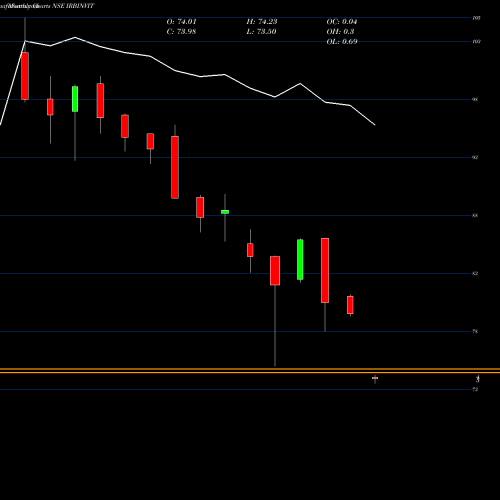Click the 88 price axis label
500x500 pixels.
click(475, 215)
